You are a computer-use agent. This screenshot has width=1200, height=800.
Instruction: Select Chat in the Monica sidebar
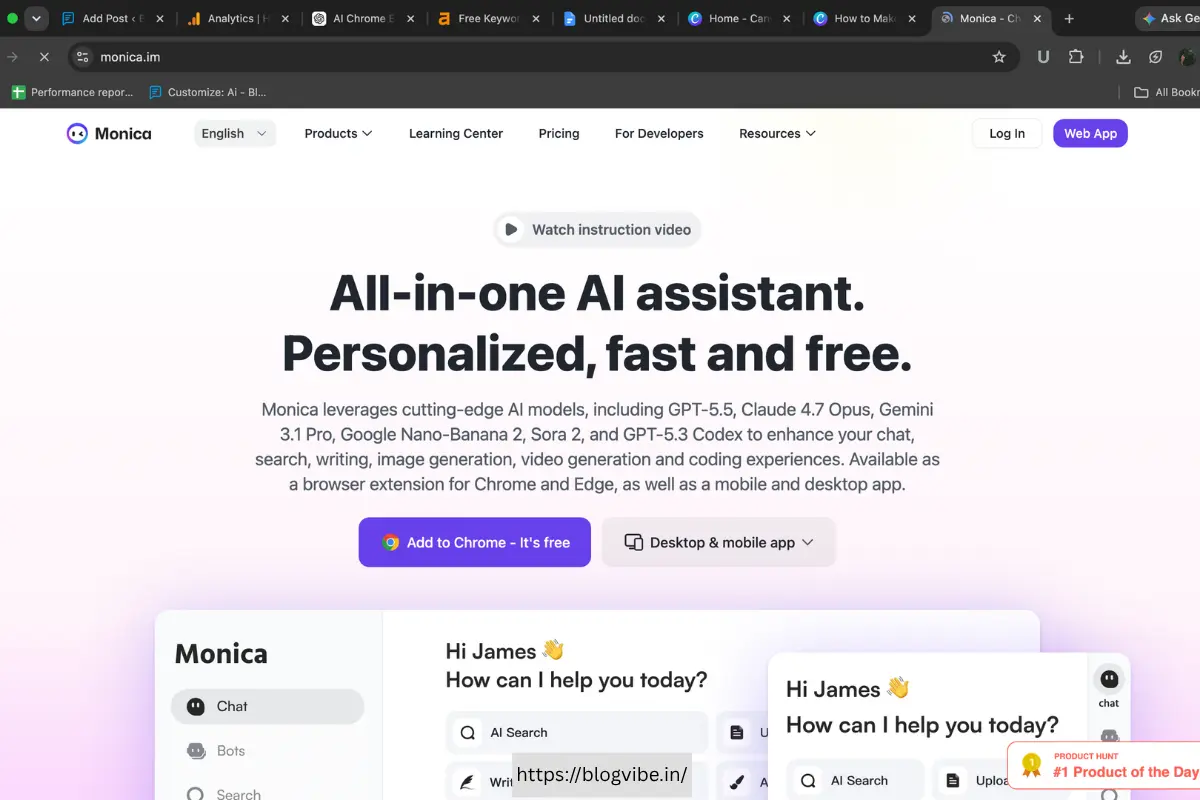[x=267, y=706]
